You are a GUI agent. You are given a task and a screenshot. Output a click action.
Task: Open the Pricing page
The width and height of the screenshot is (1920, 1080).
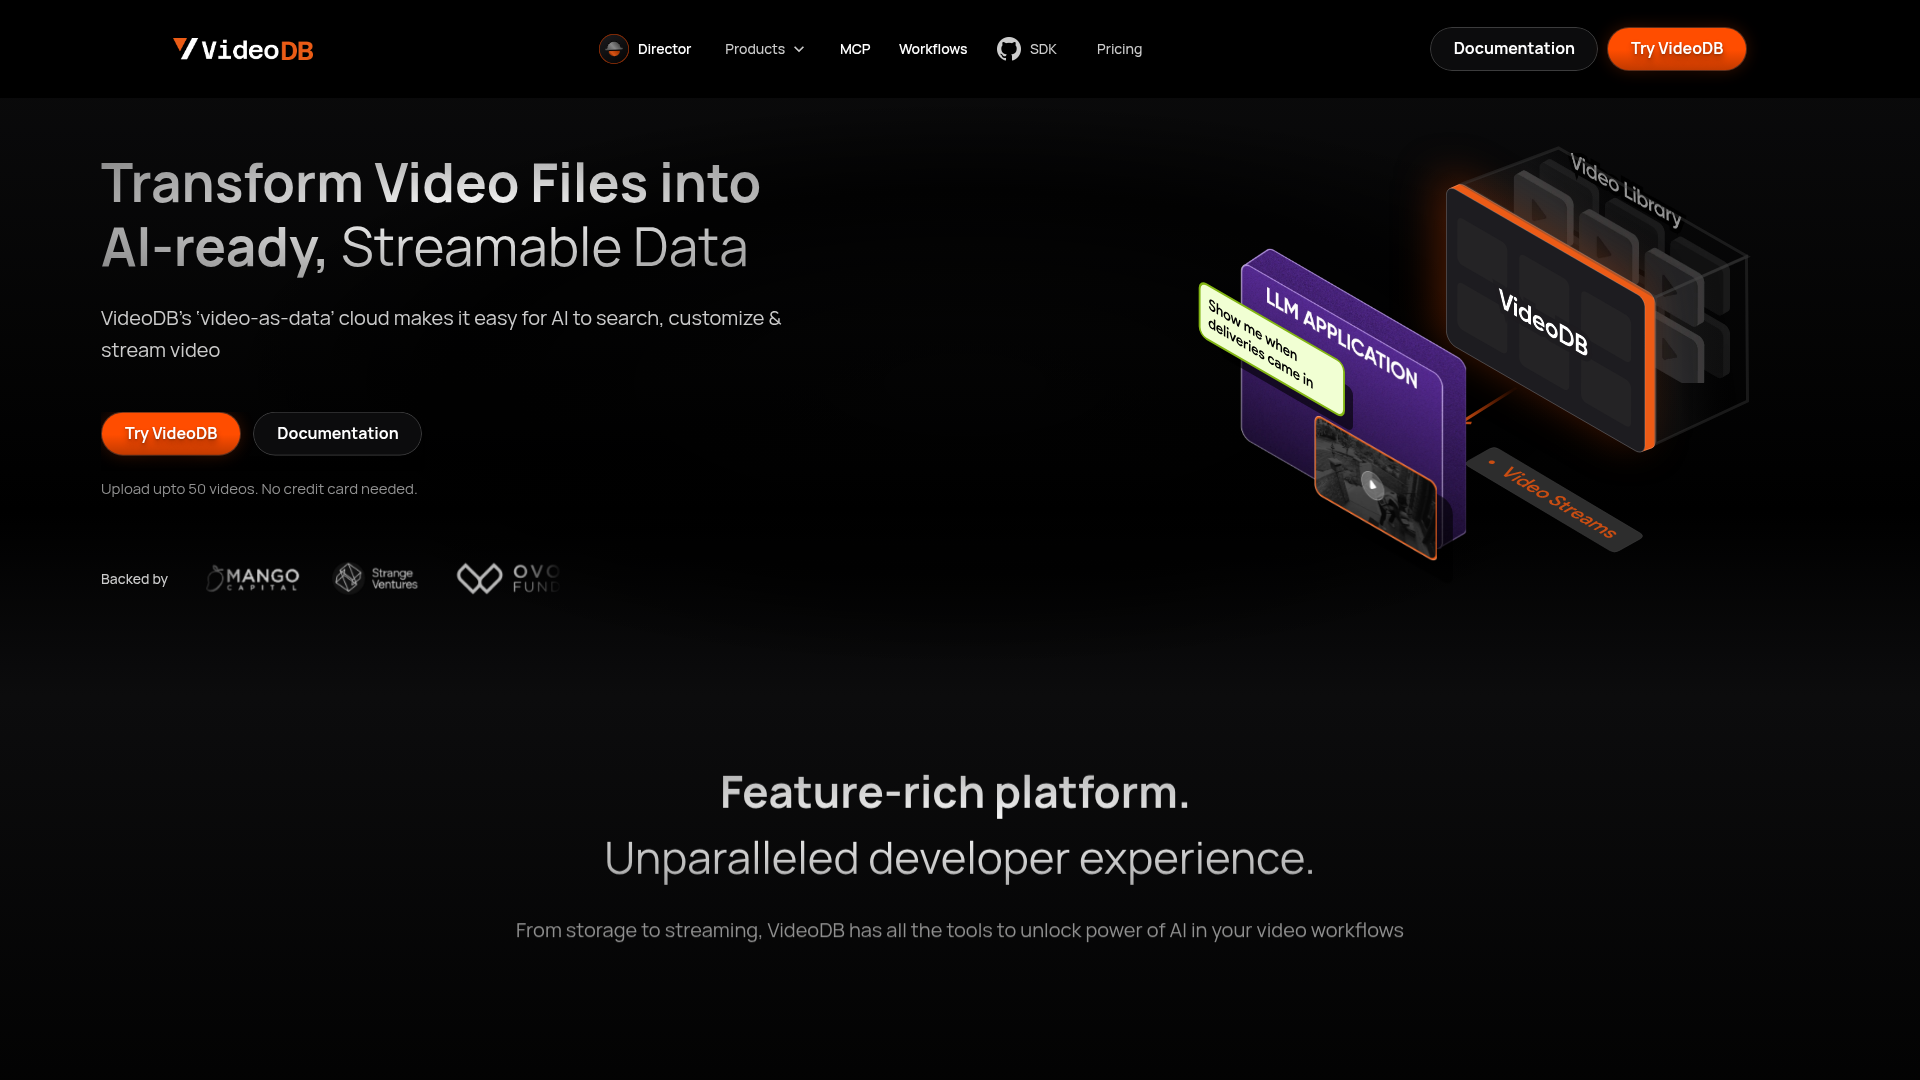pyautogui.click(x=1119, y=49)
